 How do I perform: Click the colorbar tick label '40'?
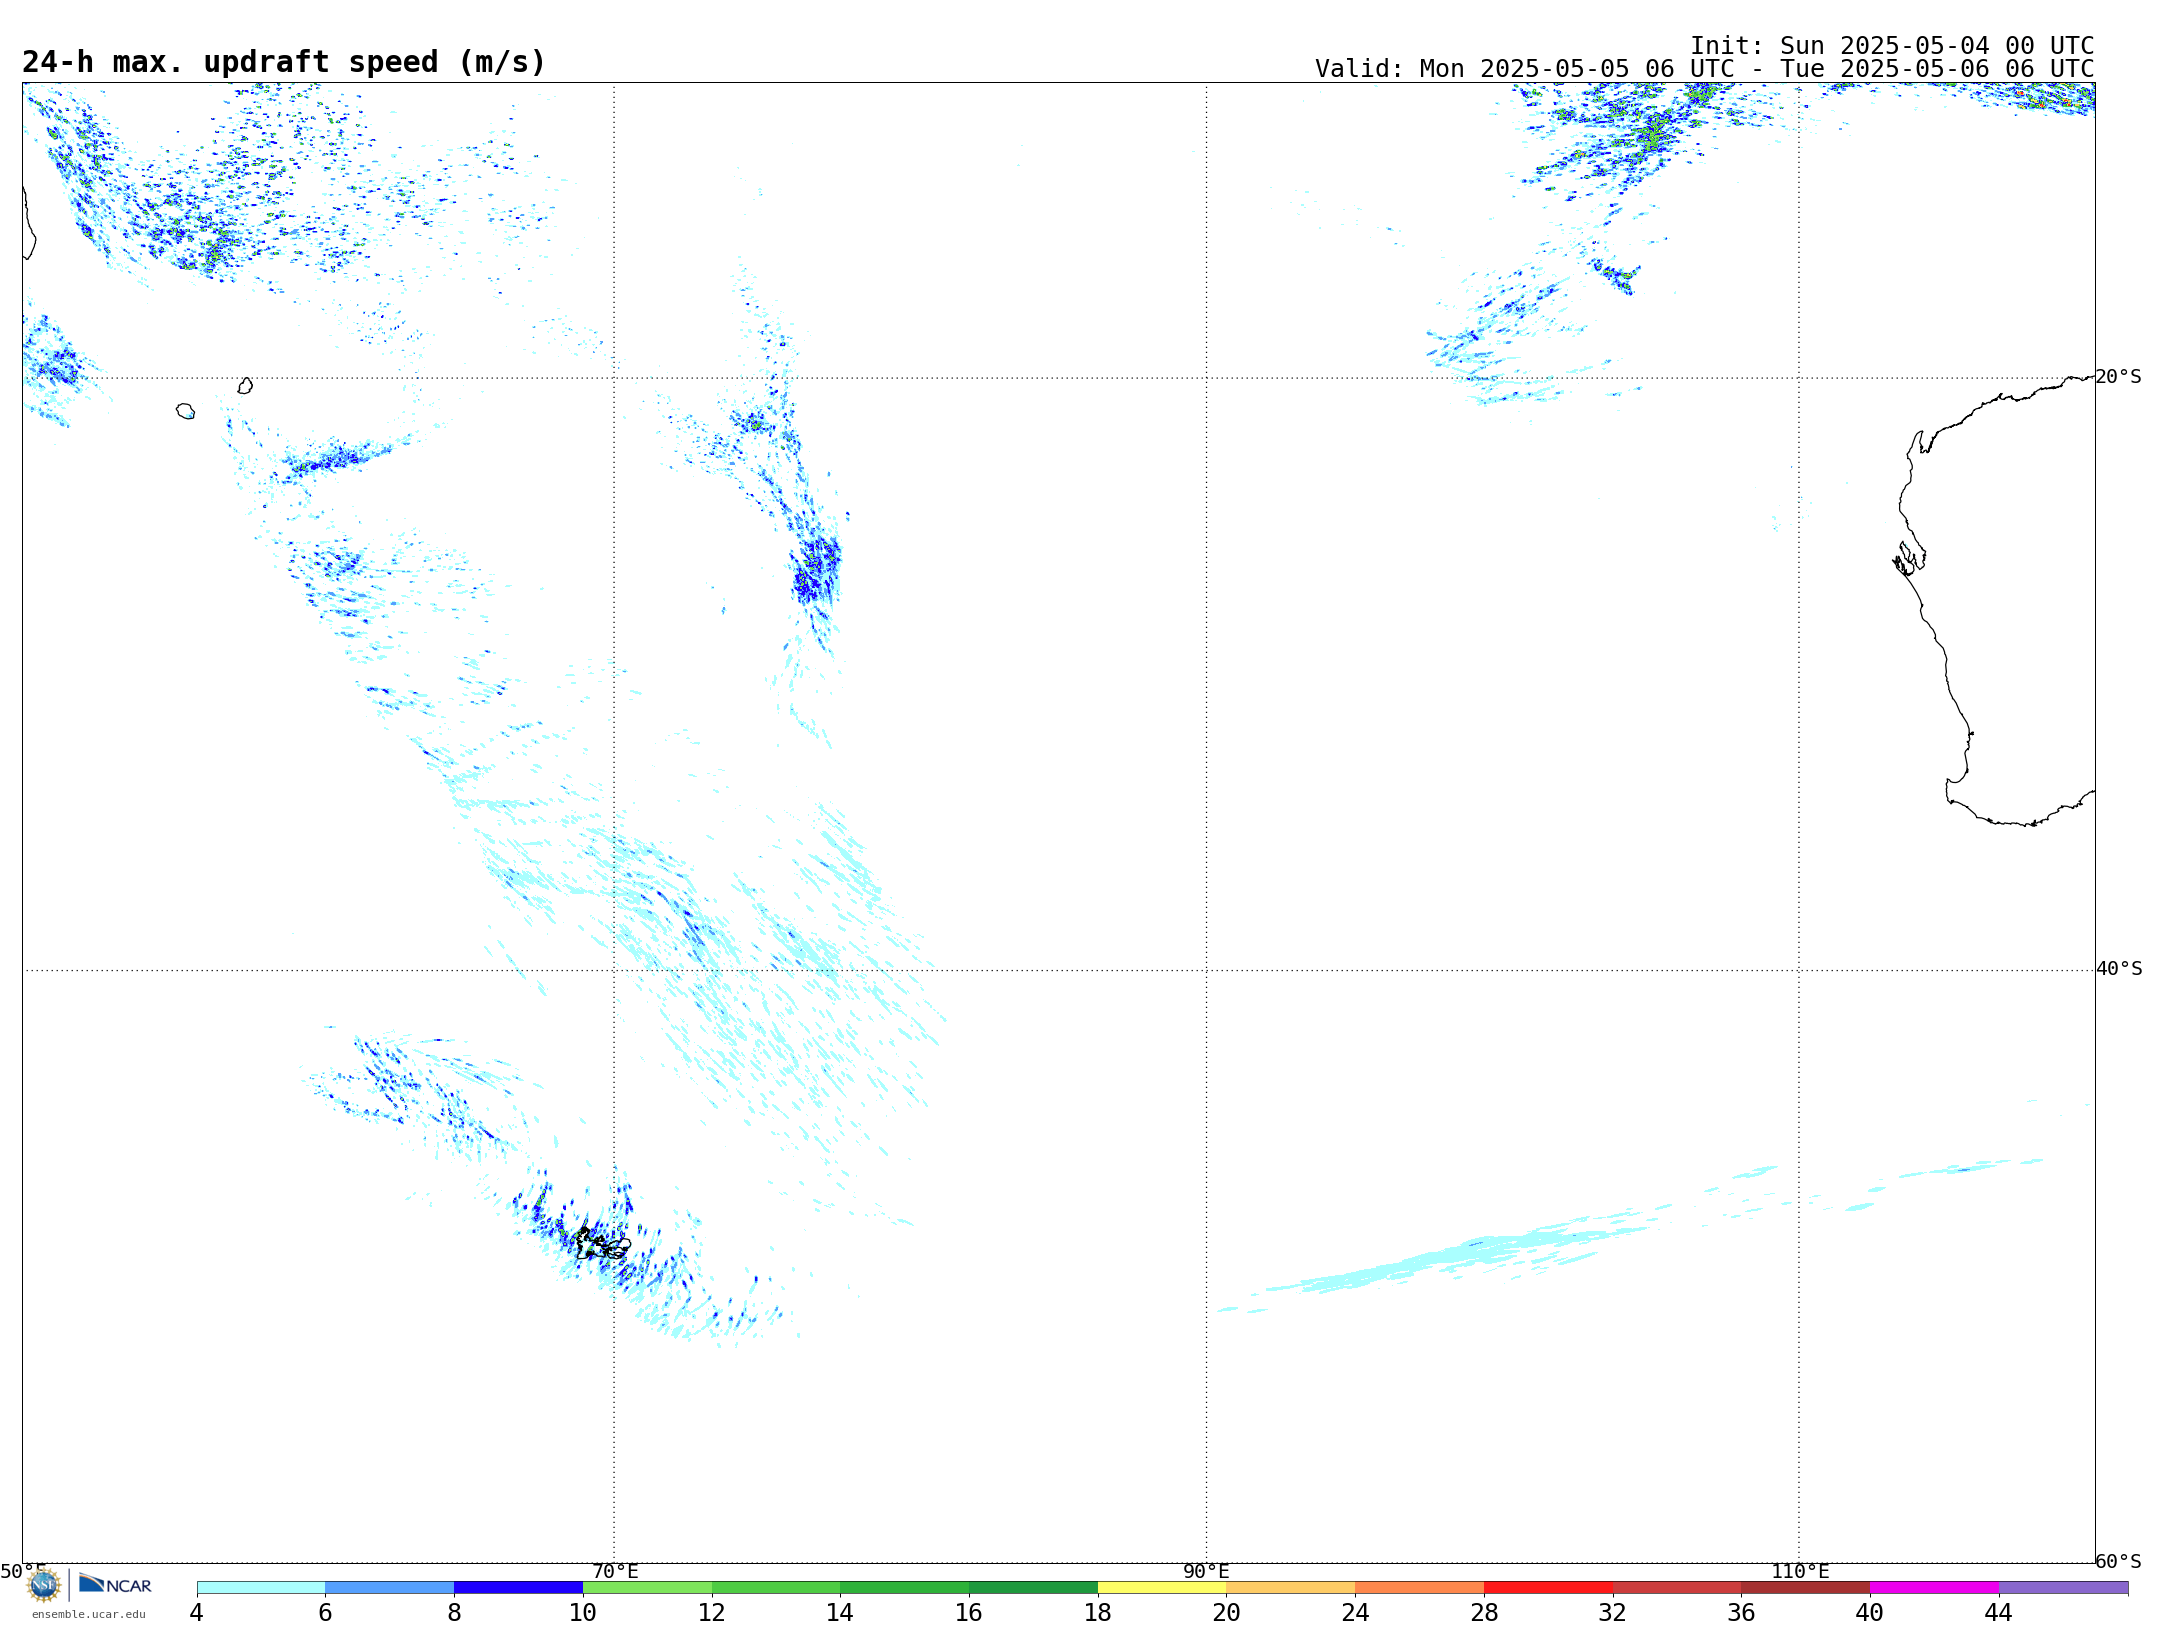click(1870, 1612)
